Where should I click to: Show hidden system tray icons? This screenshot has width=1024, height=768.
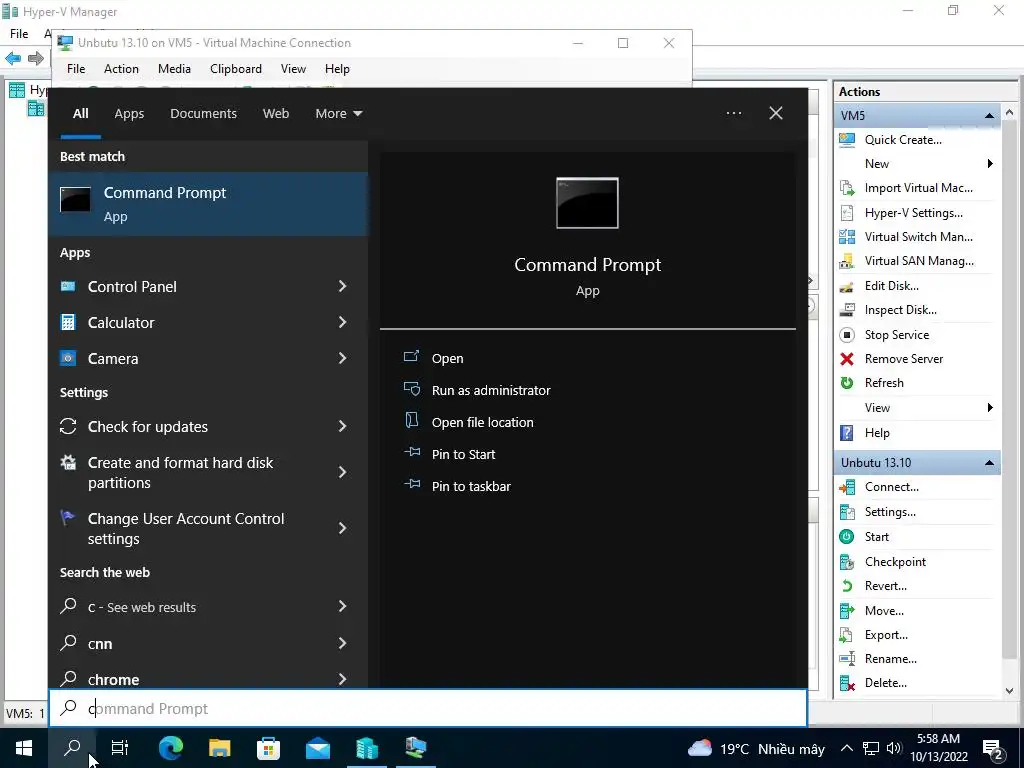click(x=846, y=748)
